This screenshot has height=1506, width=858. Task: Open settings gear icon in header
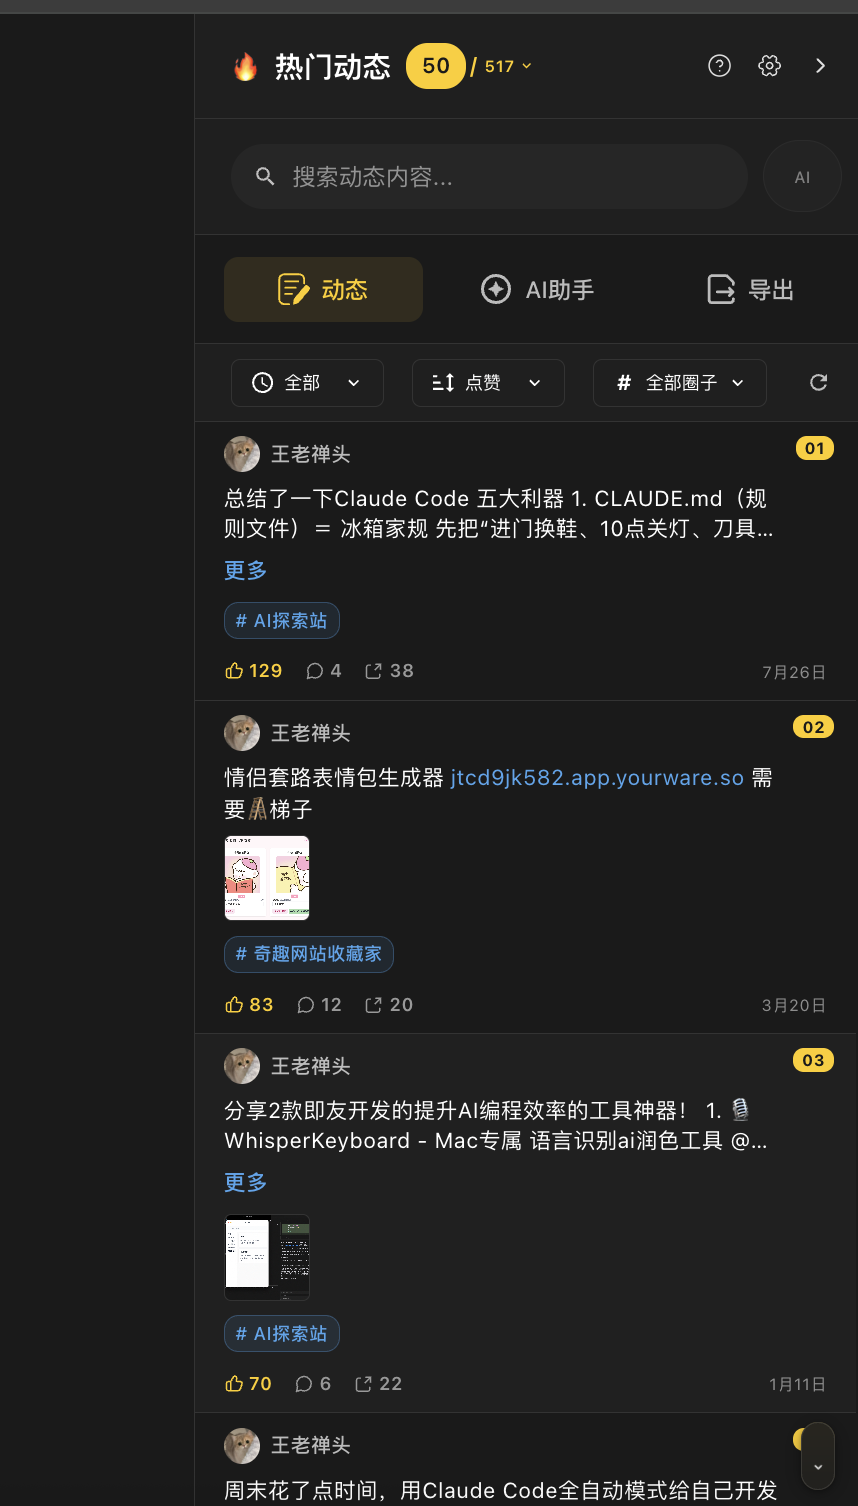[769, 66]
